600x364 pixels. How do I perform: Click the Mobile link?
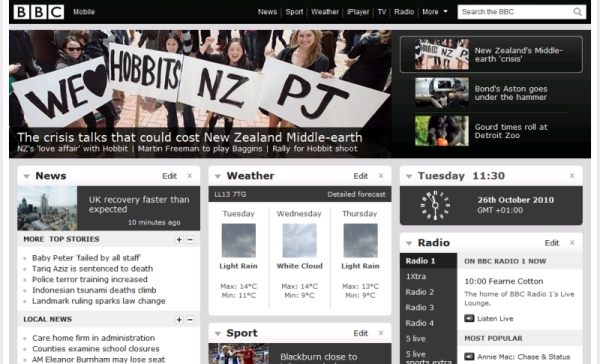[x=84, y=12]
